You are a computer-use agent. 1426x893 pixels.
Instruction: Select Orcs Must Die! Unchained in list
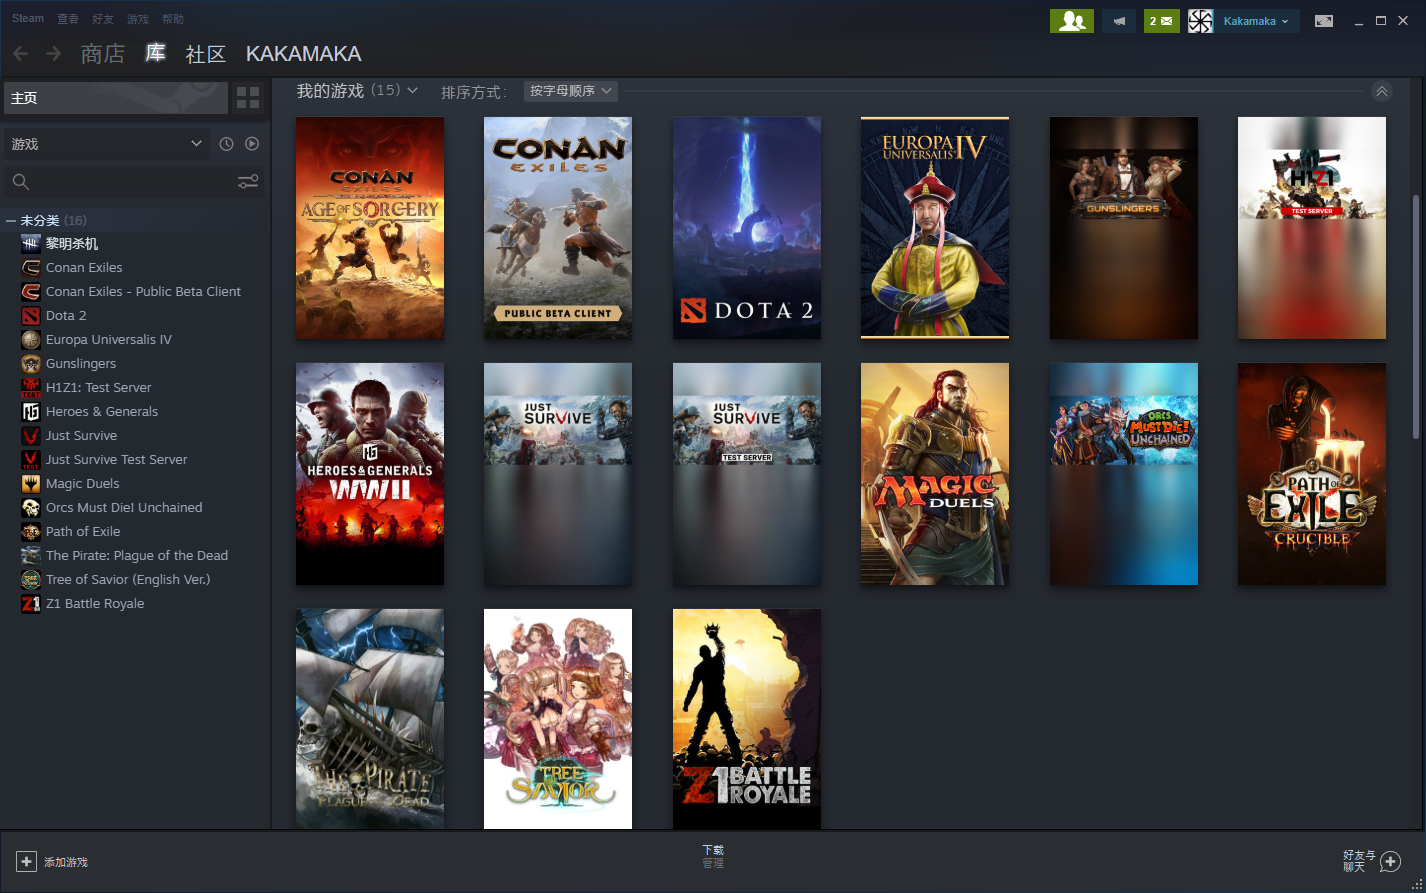(124, 507)
